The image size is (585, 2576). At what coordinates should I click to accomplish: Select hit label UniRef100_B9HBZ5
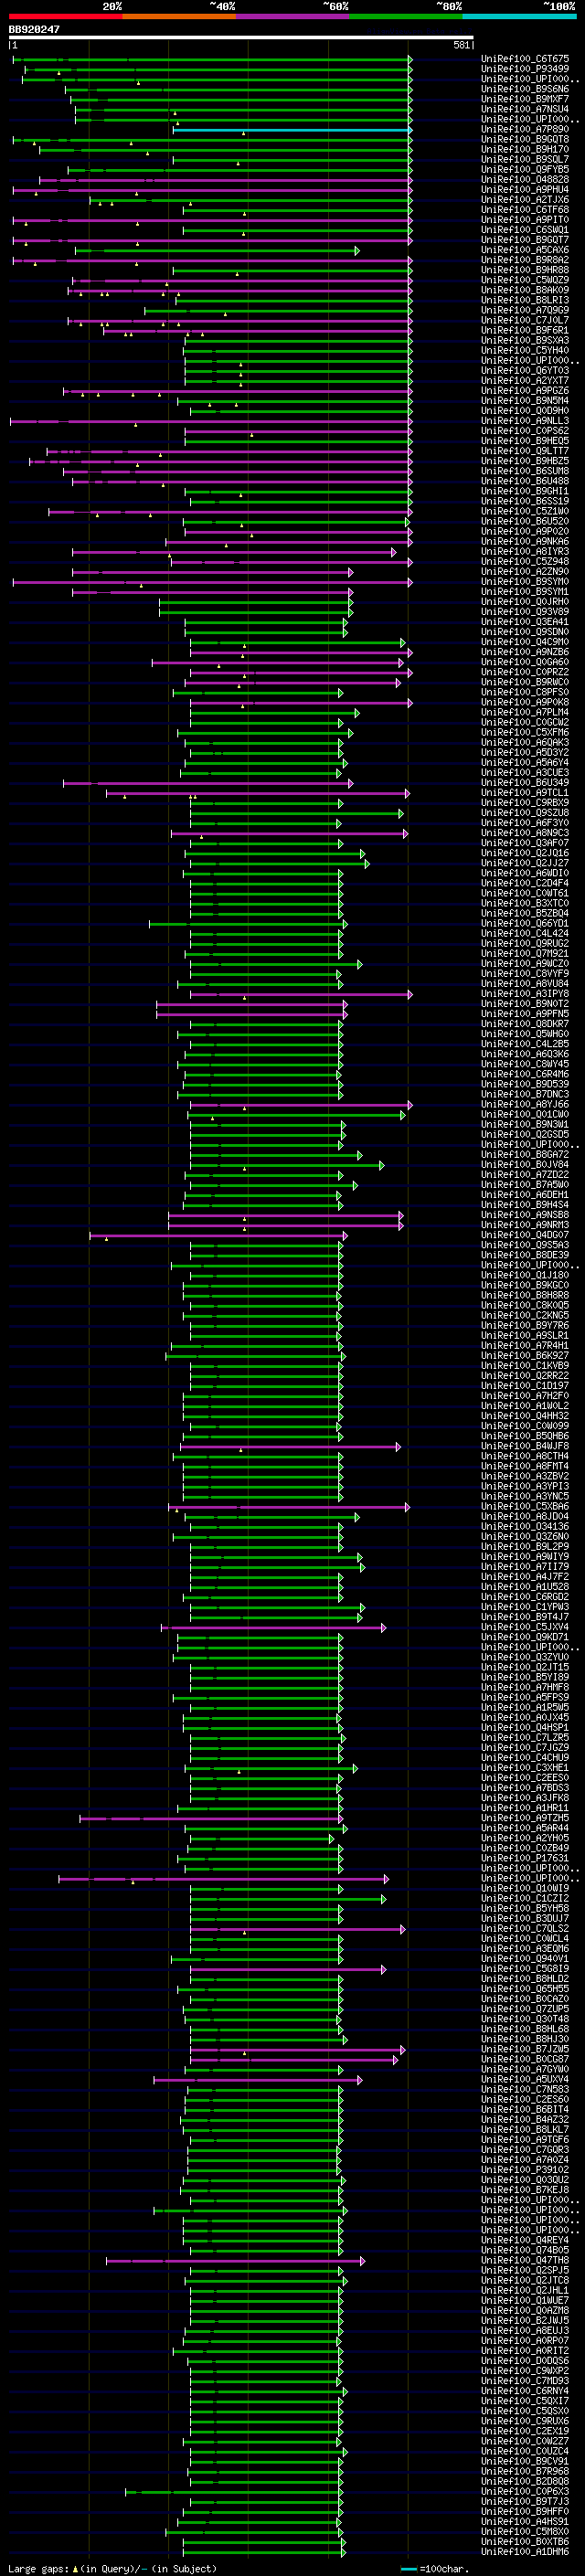click(525, 461)
